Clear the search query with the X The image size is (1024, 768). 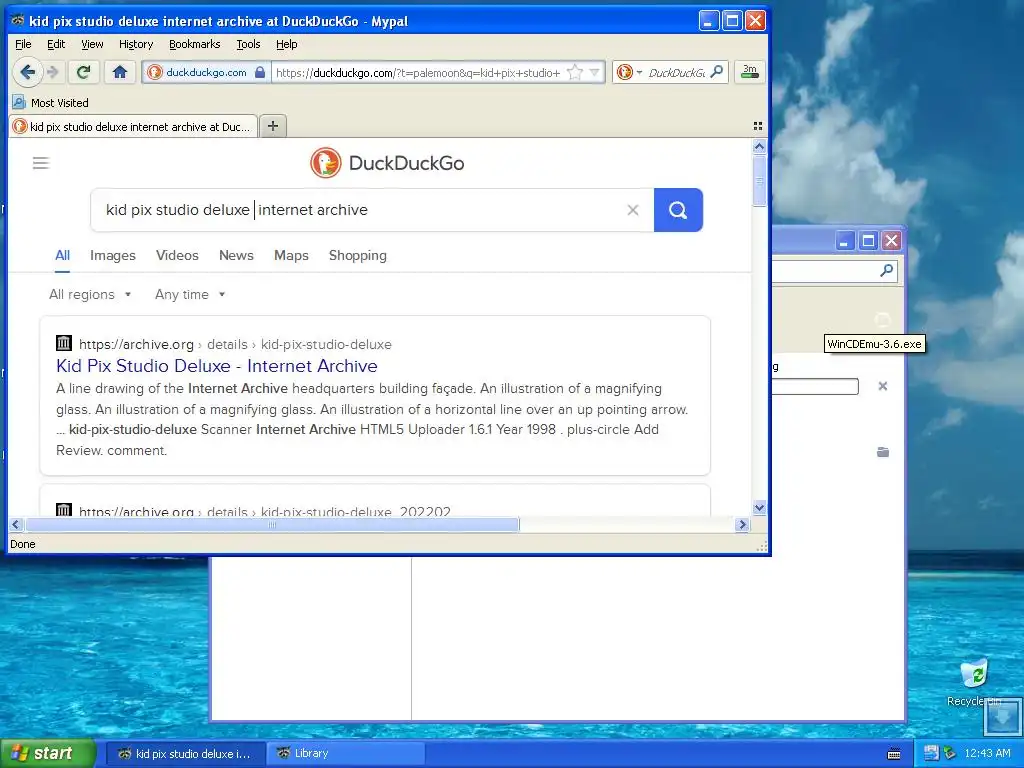tap(633, 210)
